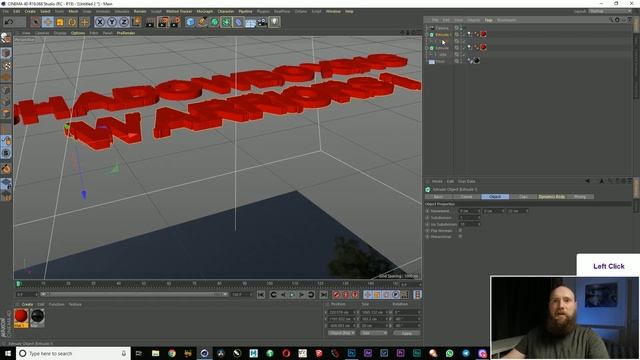Render the active view with clapperboard icon
640x360 pixels.
[x=150, y=22]
